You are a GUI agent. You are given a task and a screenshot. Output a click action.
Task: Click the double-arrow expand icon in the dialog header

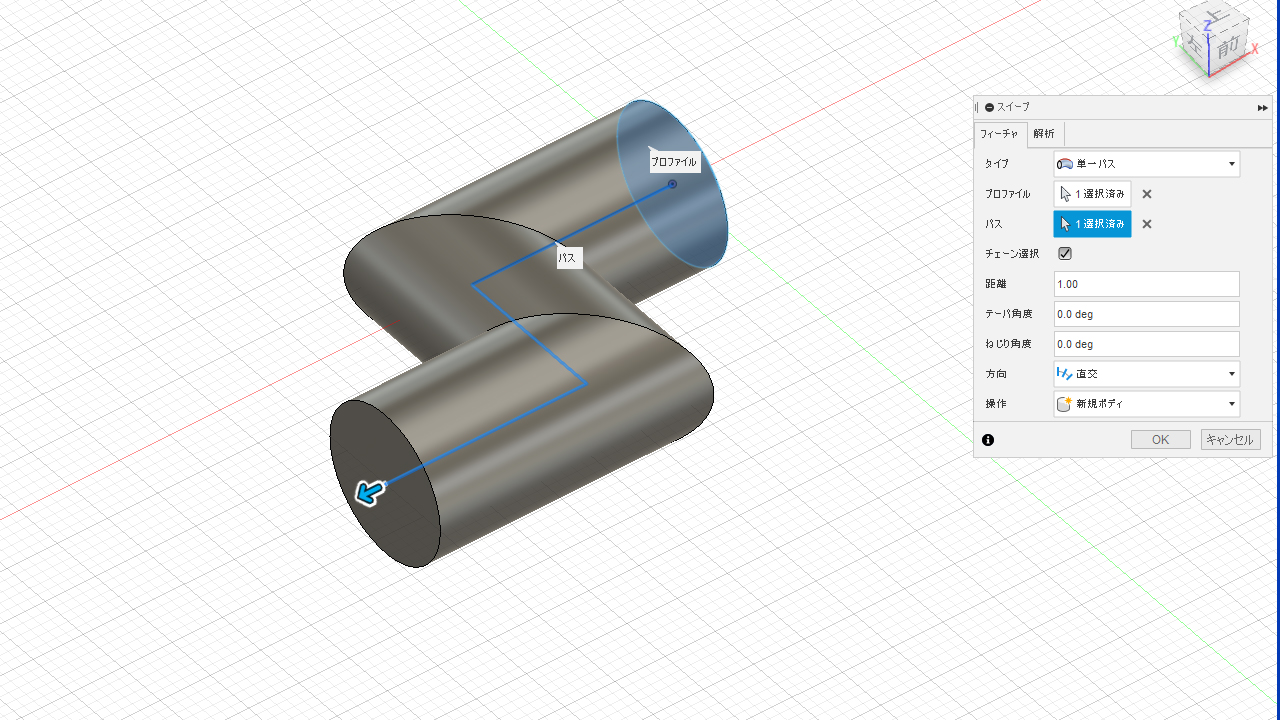click(x=1263, y=107)
